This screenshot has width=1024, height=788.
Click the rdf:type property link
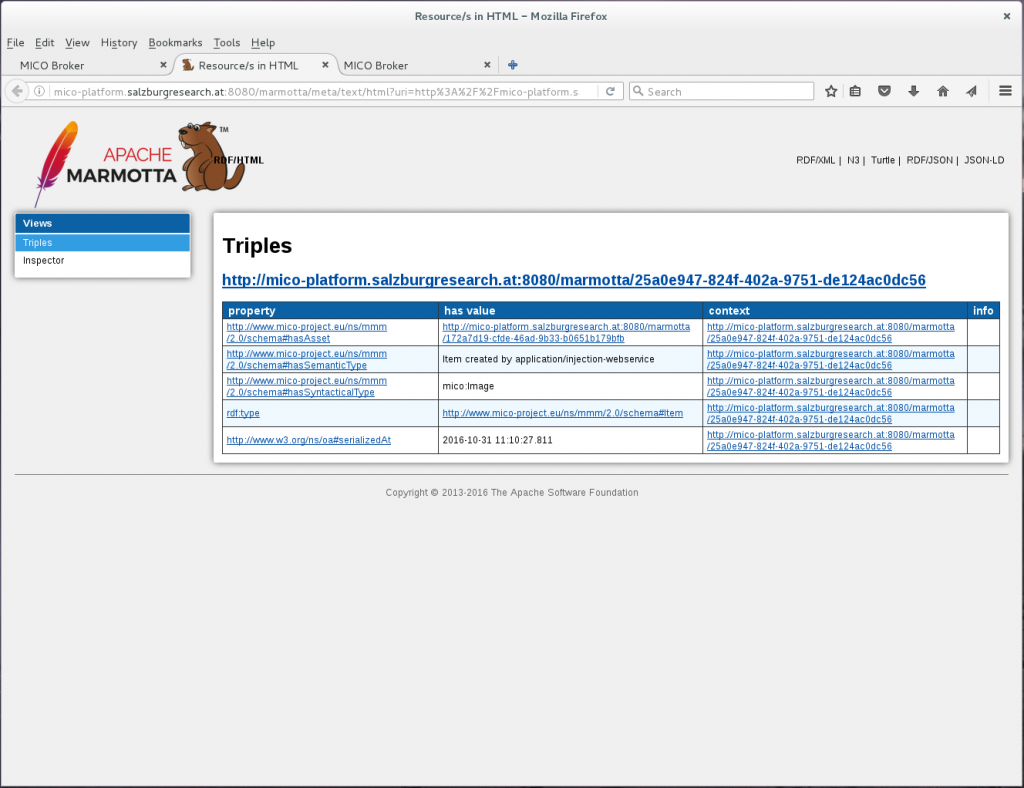point(242,413)
